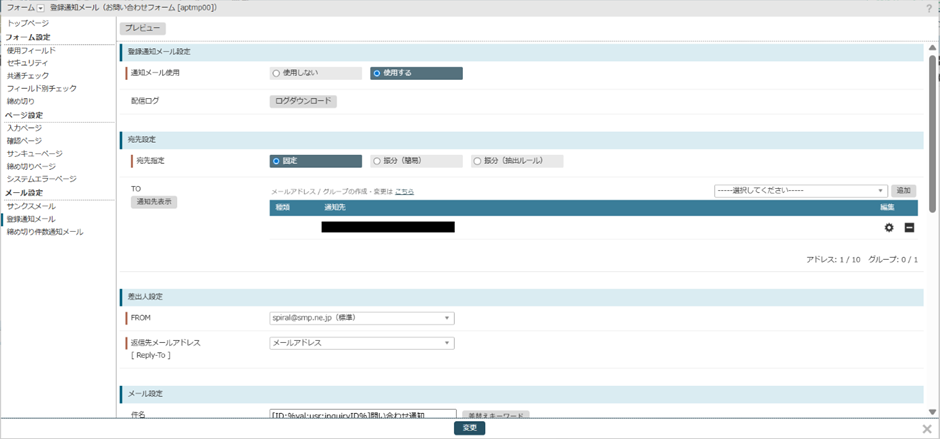Click the scrollbar up arrow
Image resolution: width=940 pixels, height=439 pixels.
[x=932, y=48]
